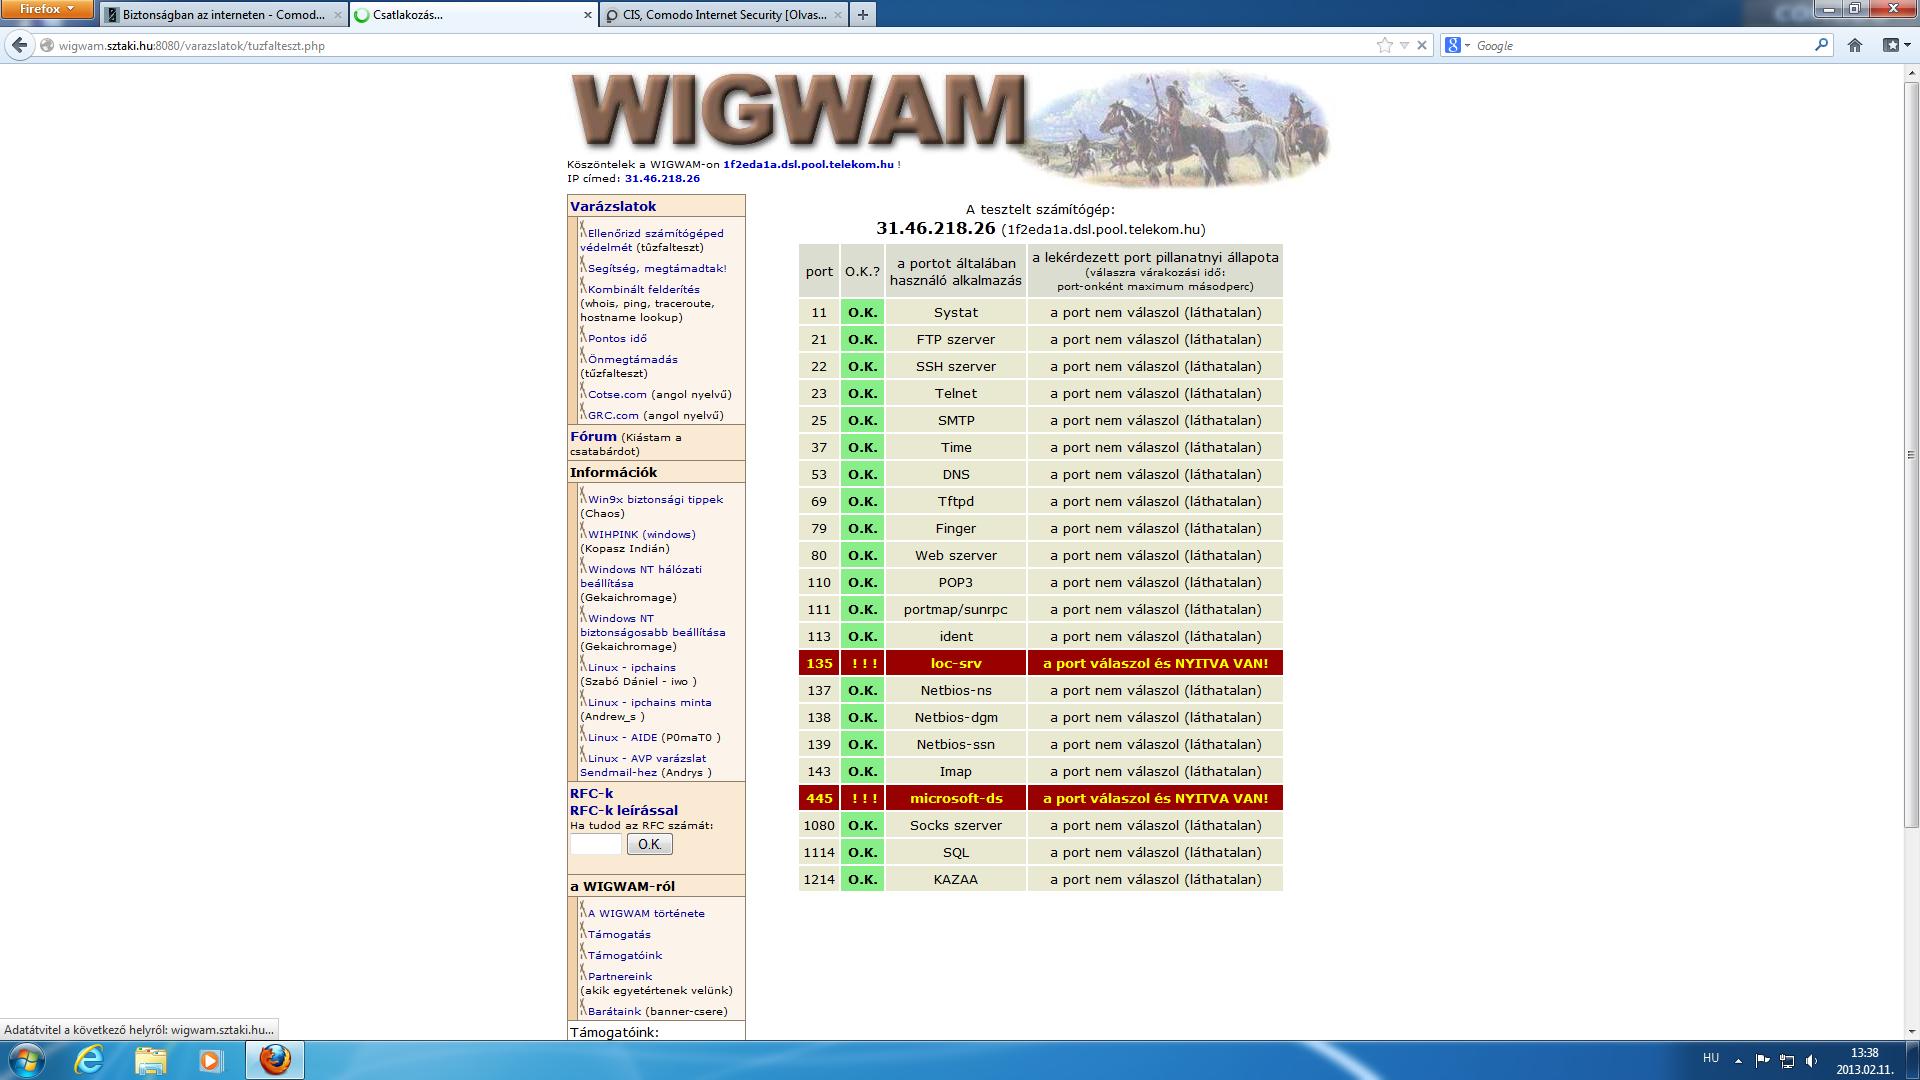Open the Varázslatok link
Screen dimensions: 1920x1080
pos(613,206)
